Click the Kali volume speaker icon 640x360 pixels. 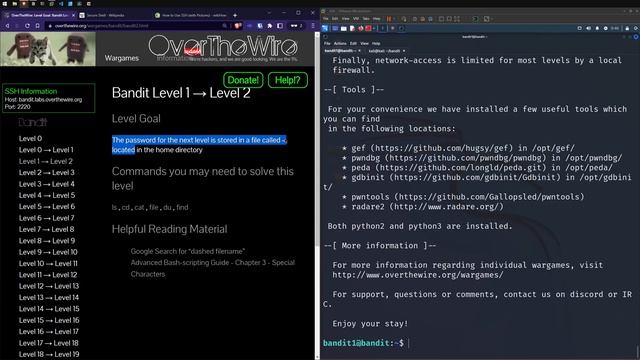click(x=589, y=28)
